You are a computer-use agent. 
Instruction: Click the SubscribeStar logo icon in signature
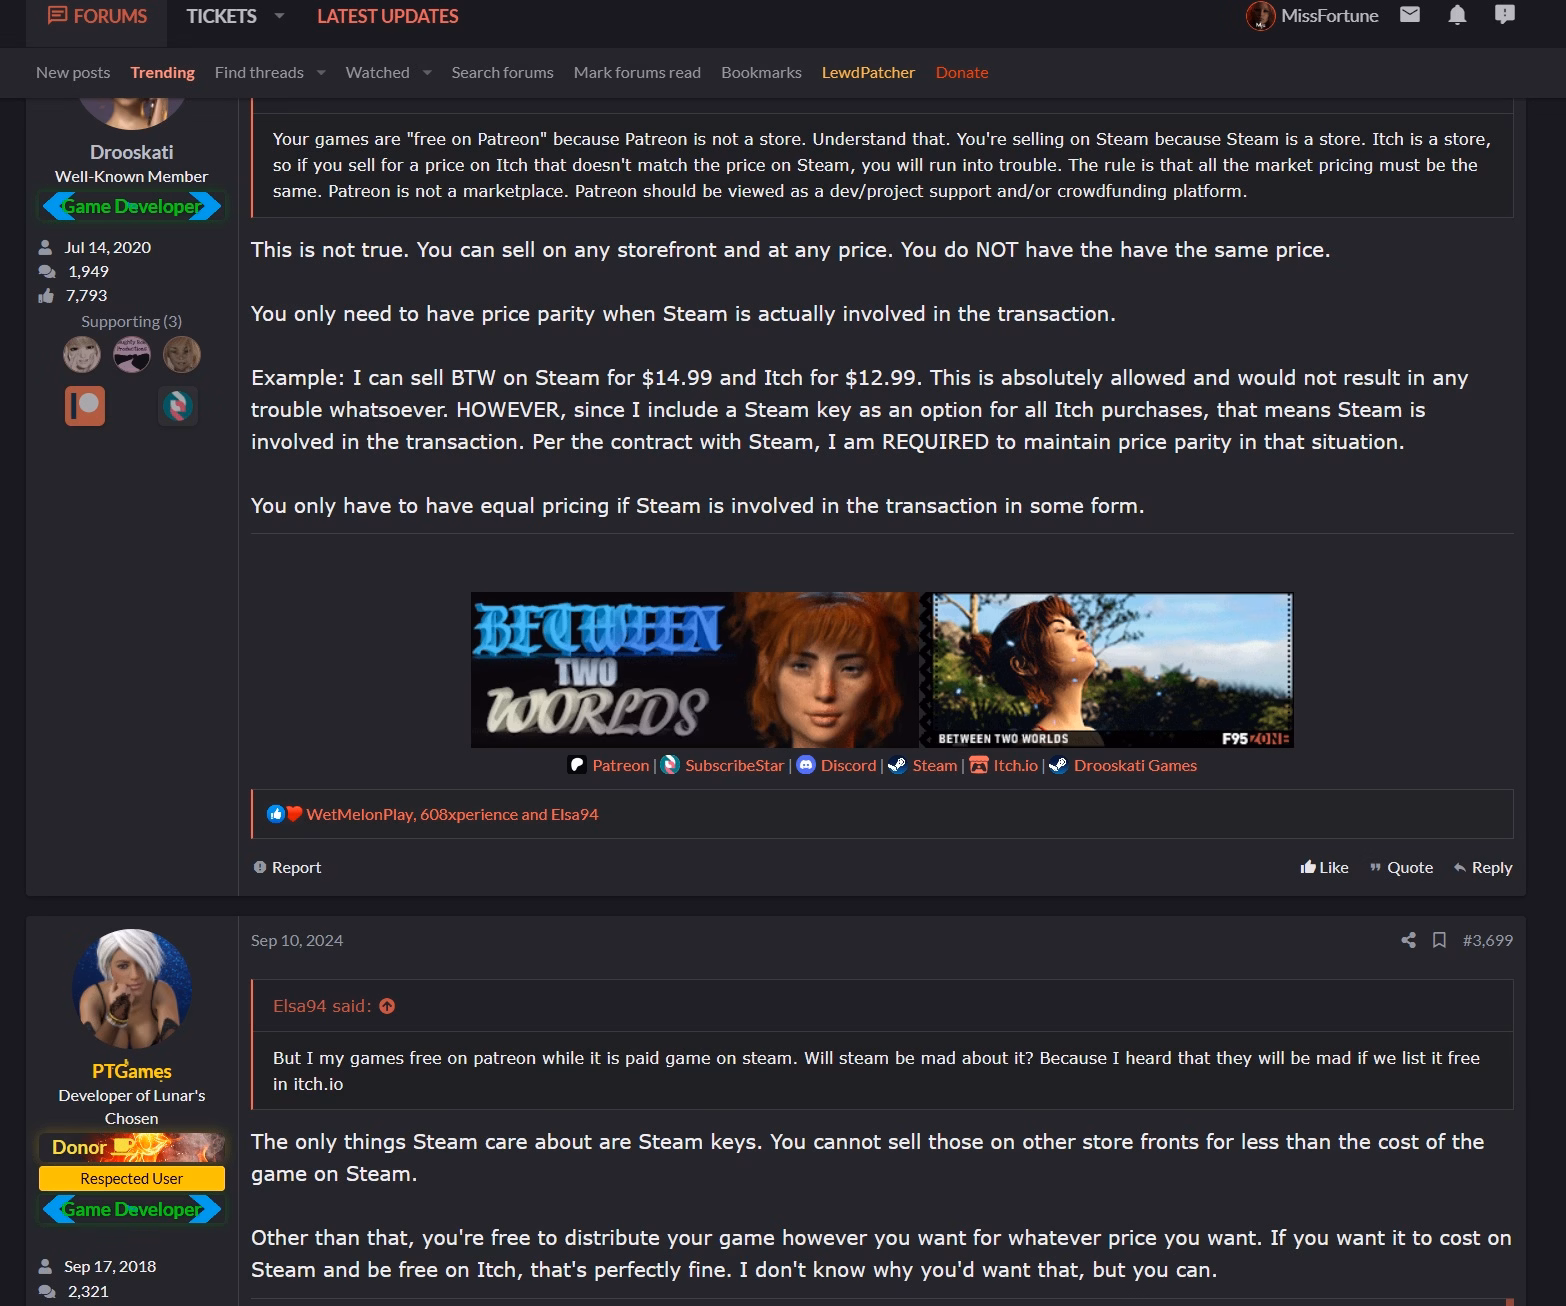click(670, 765)
